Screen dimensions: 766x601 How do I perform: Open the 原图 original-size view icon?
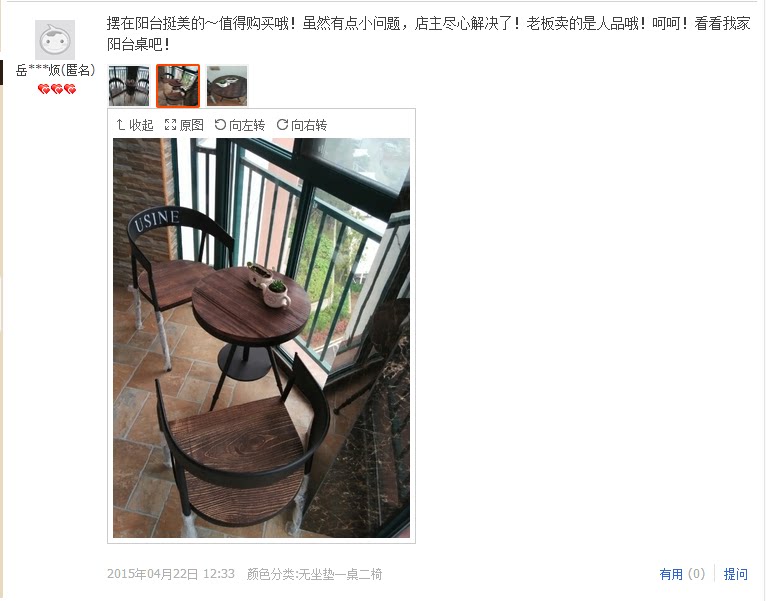(170, 125)
